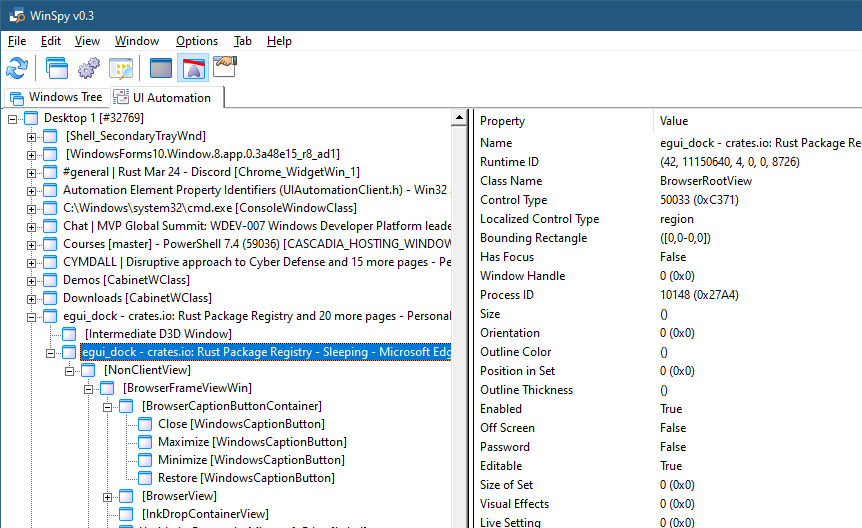Select the Chat MVP Global Summit item

[256, 226]
